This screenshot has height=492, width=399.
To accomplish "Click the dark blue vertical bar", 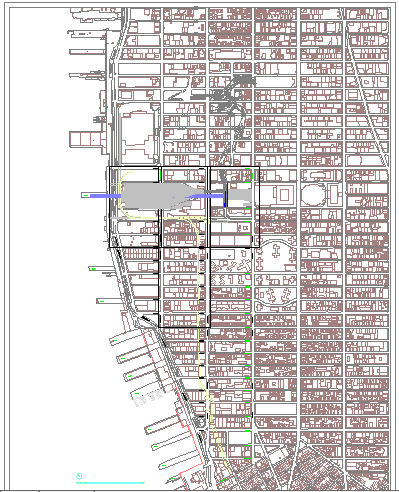I will 226,194.
